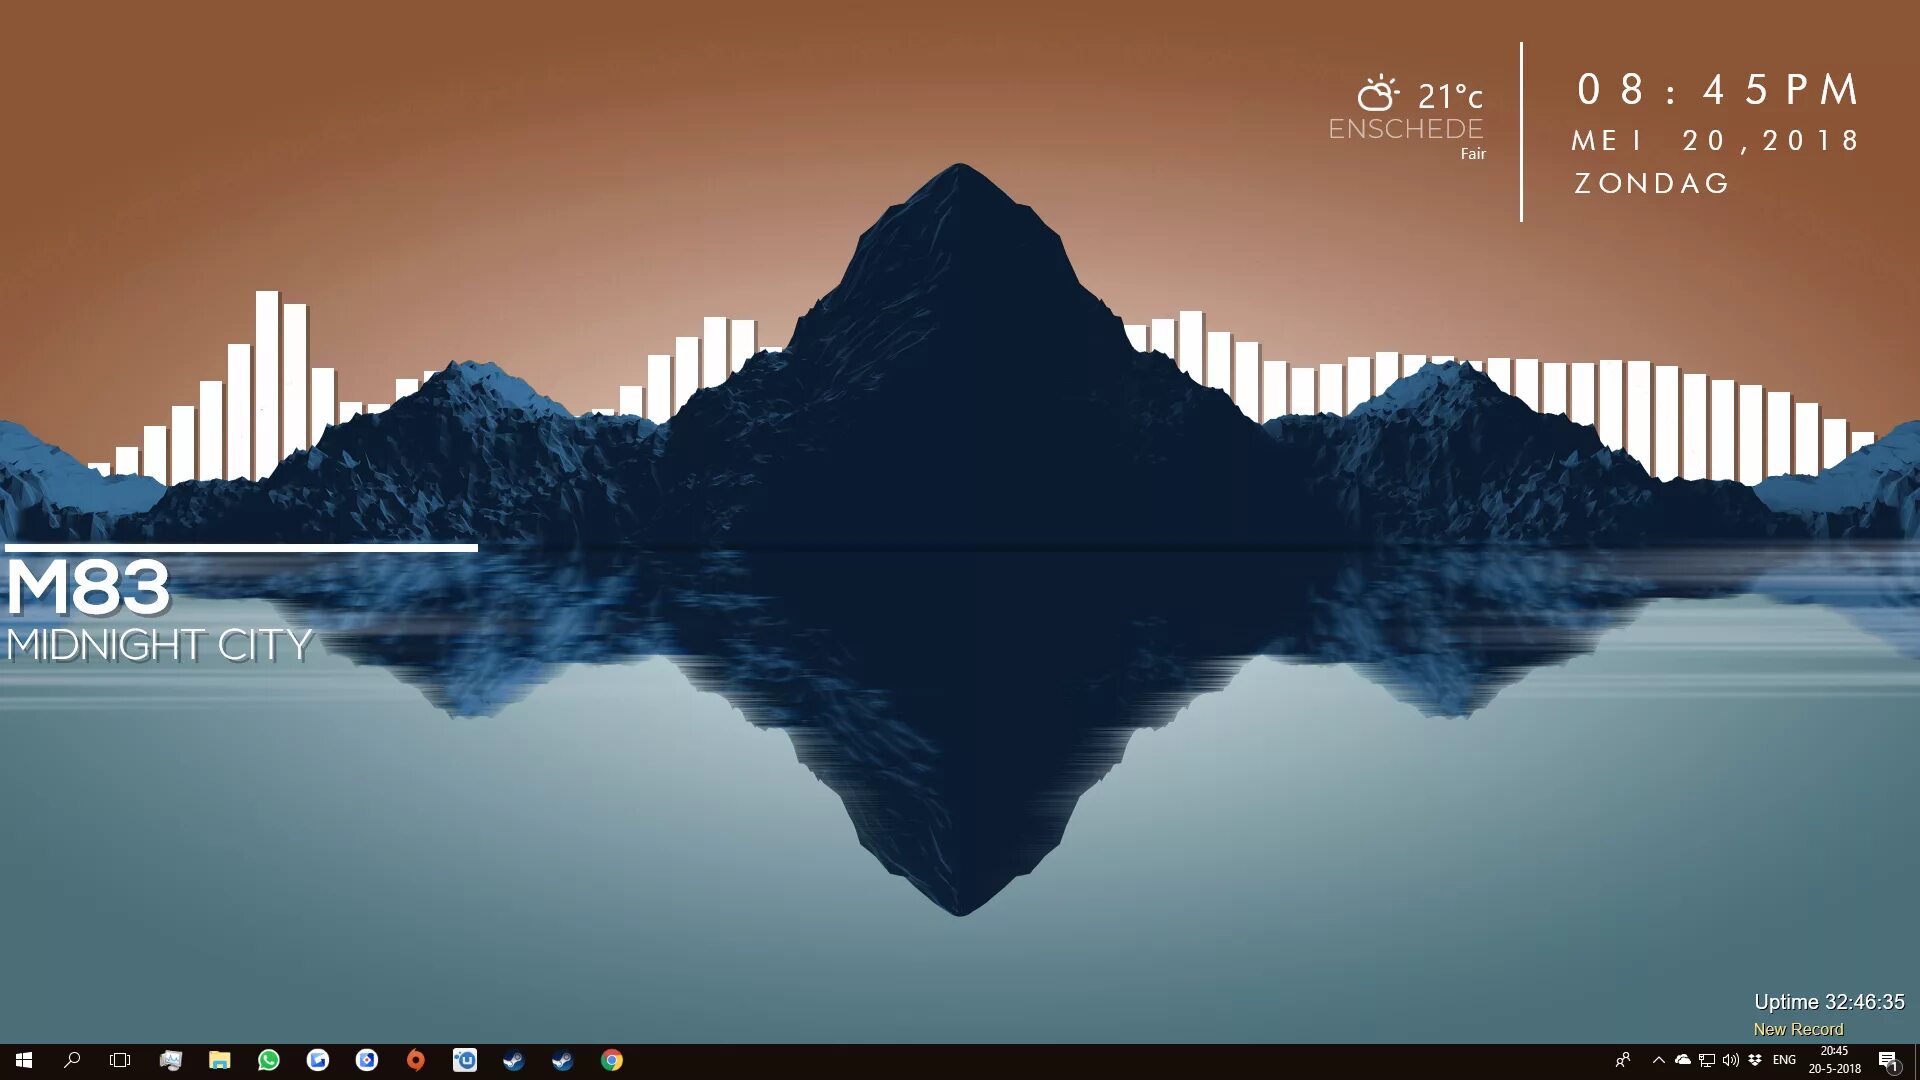
Task: Click the 21°c temperature reading
Action: point(1450,97)
